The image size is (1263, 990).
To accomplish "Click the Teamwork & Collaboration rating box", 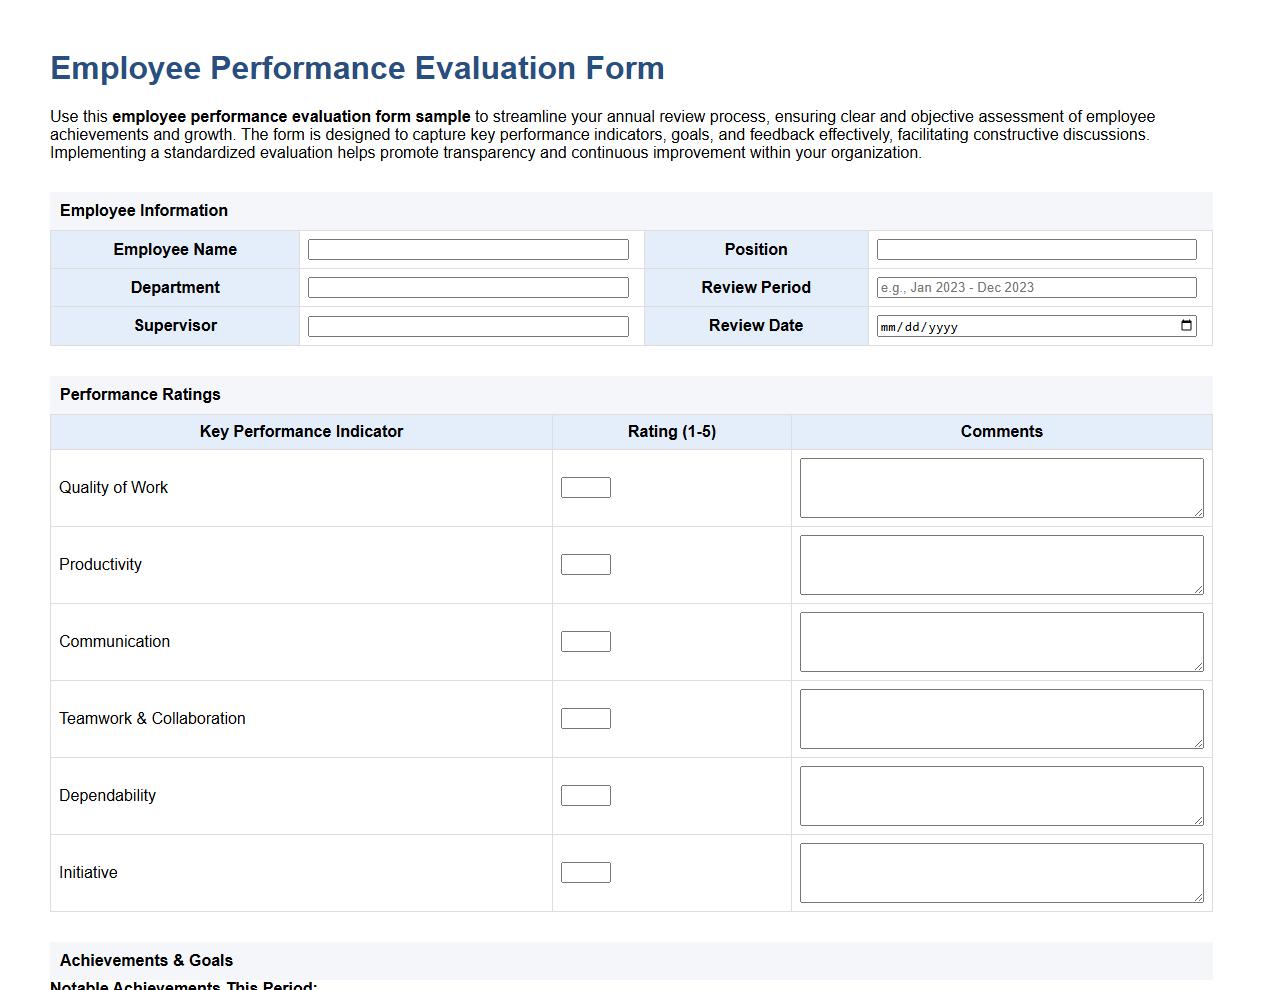I will 585,718.
